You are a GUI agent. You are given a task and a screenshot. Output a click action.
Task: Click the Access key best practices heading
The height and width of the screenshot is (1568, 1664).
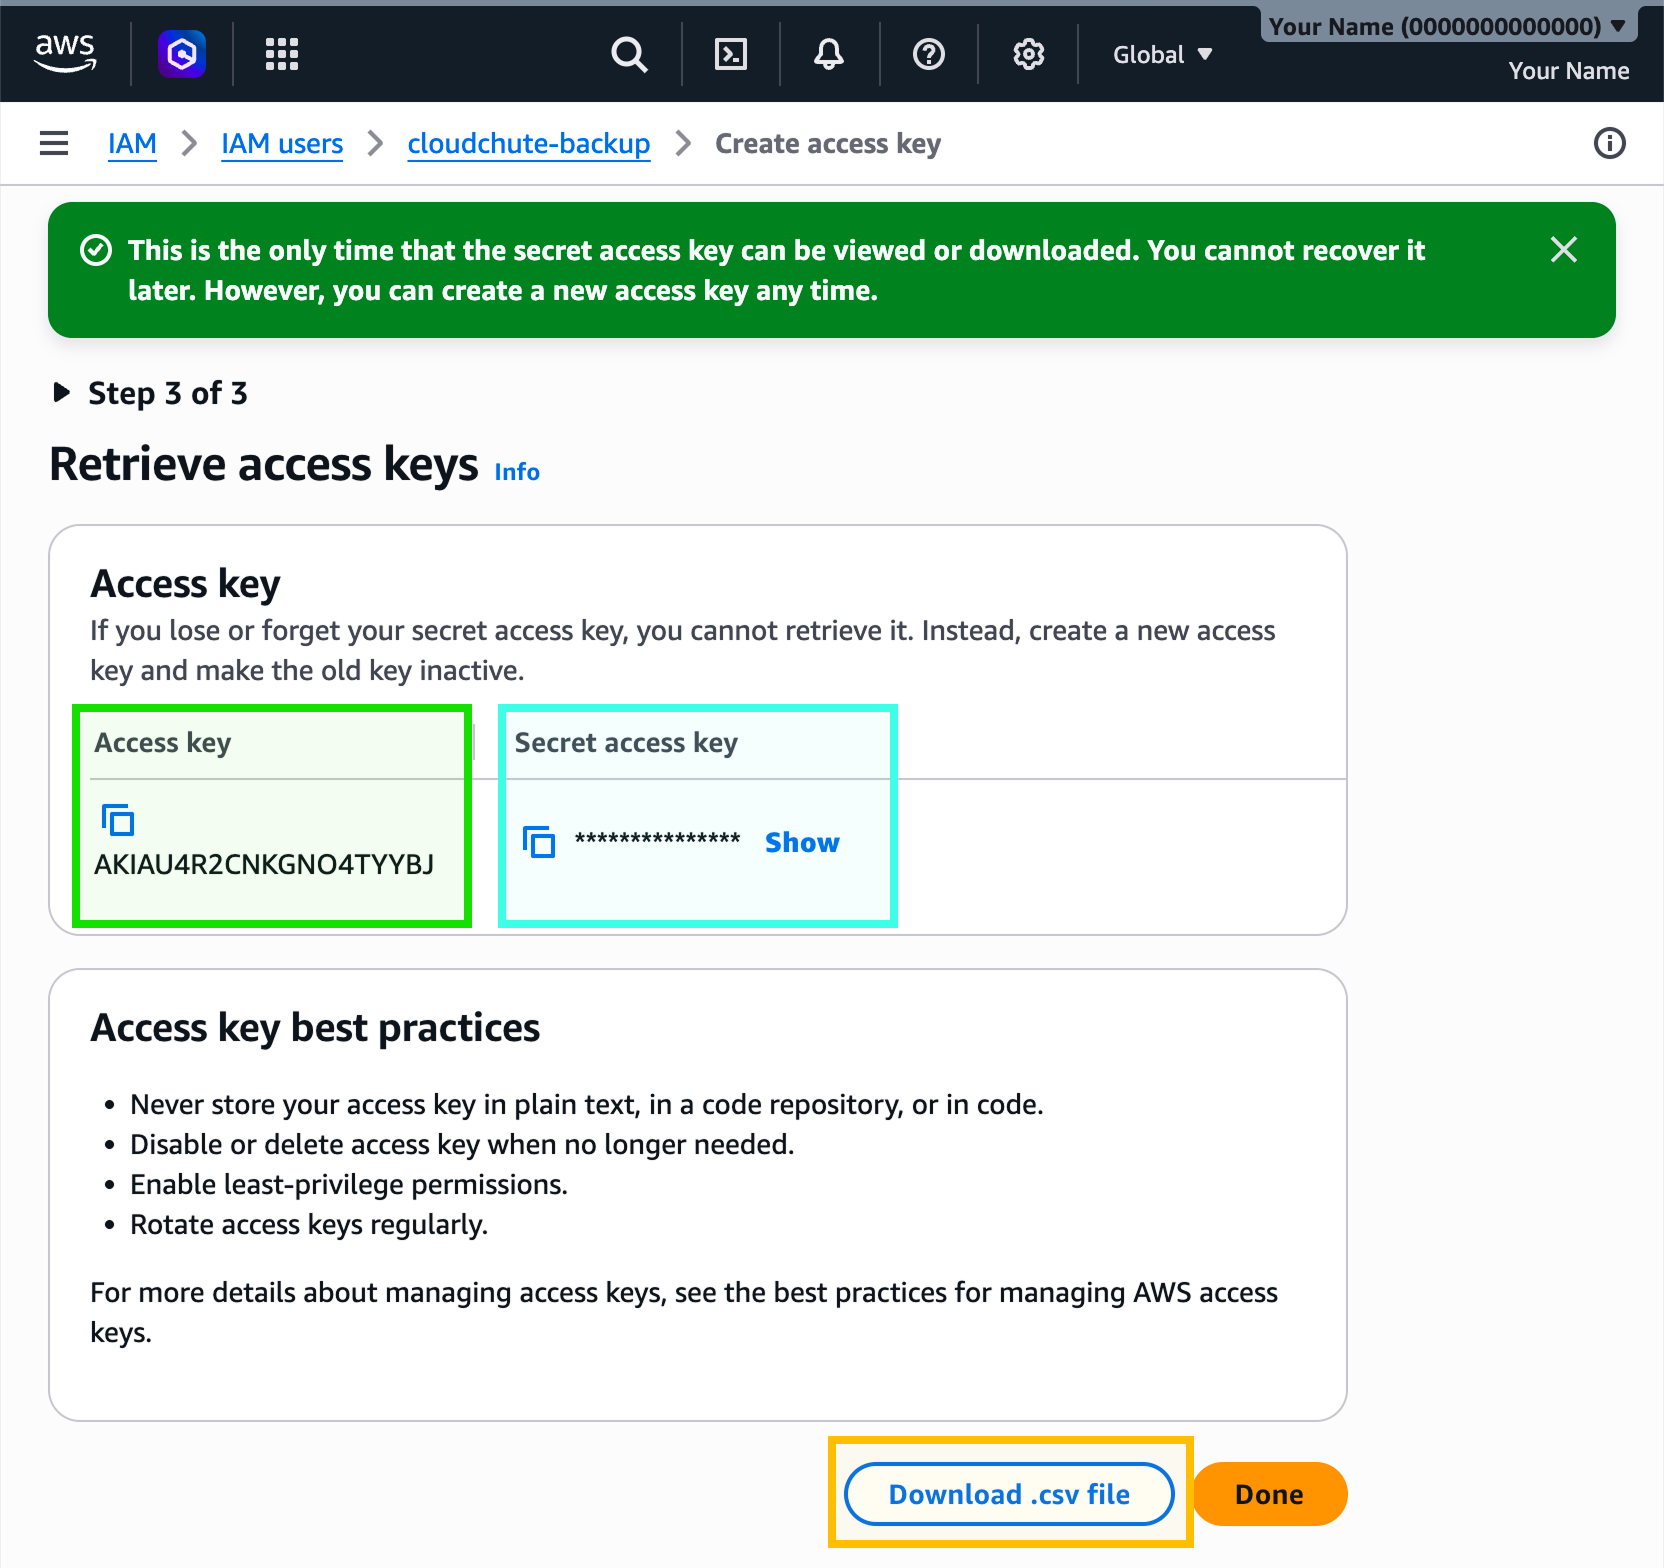click(315, 1028)
